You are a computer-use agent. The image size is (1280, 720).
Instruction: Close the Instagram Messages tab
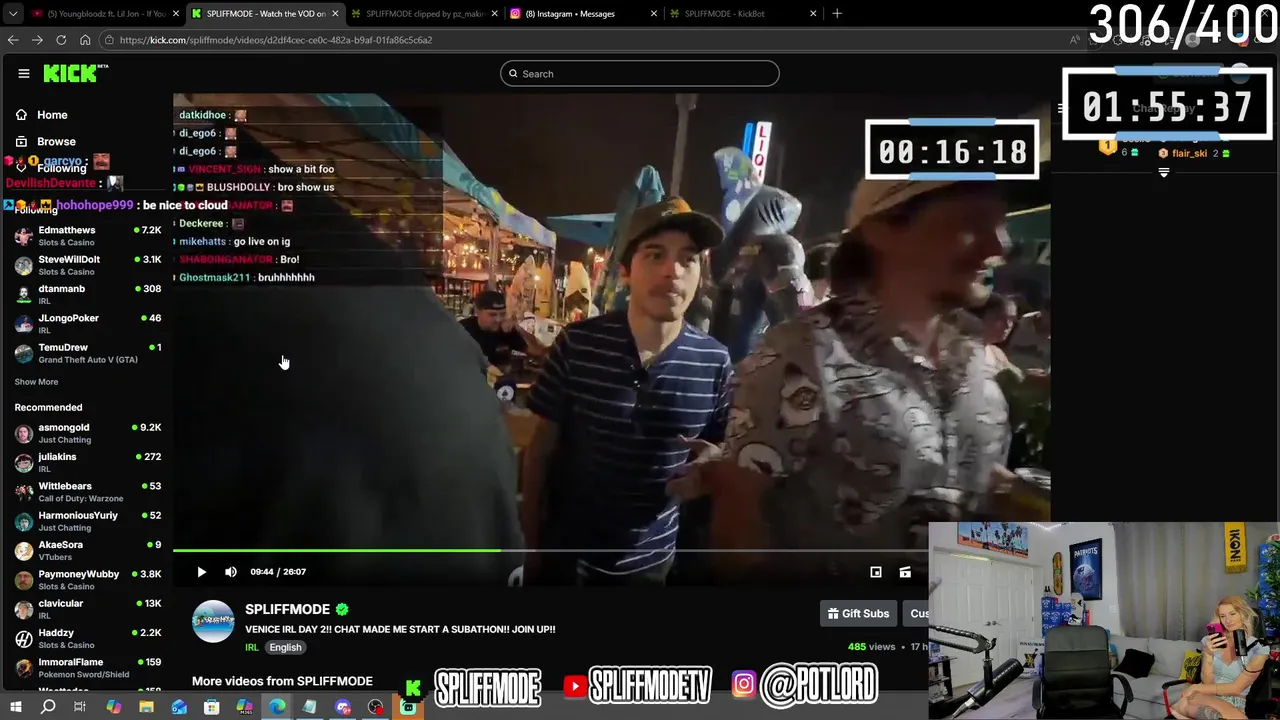654,14
